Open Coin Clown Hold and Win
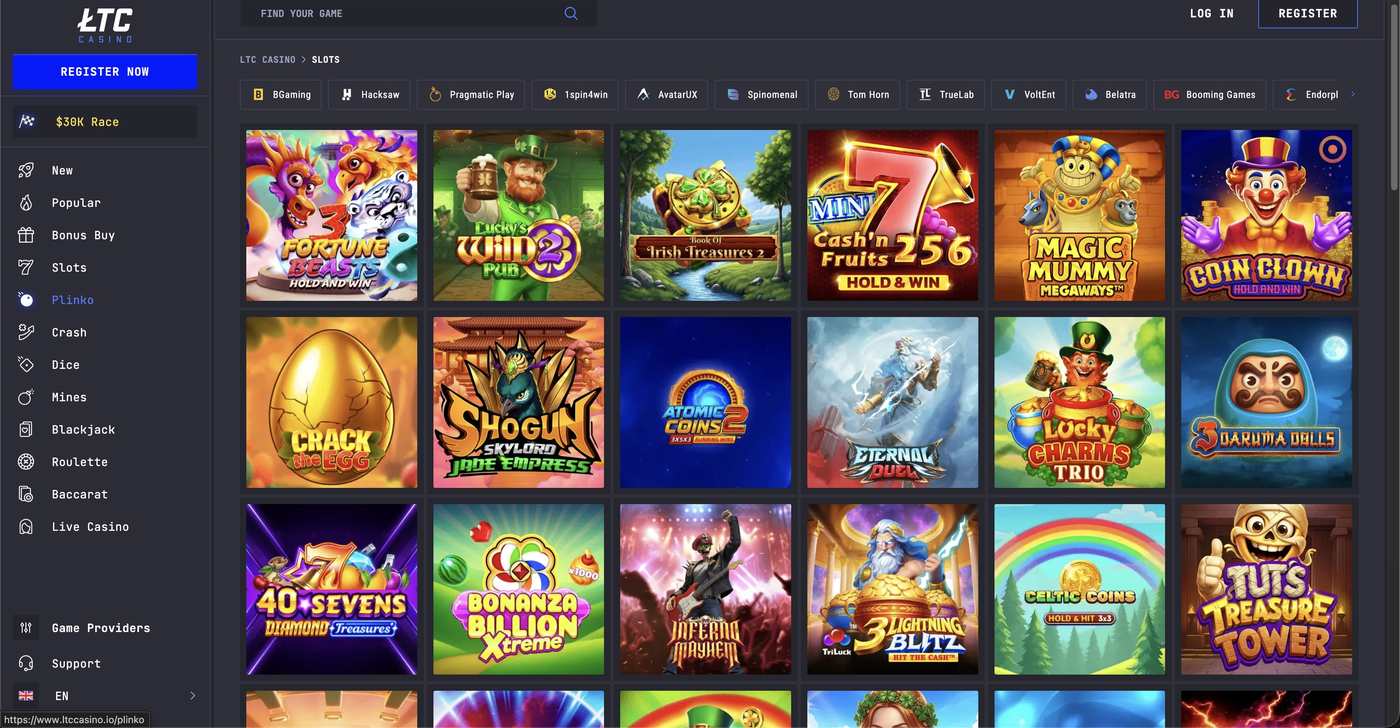This screenshot has width=1400, height=728. (1267, 215)
